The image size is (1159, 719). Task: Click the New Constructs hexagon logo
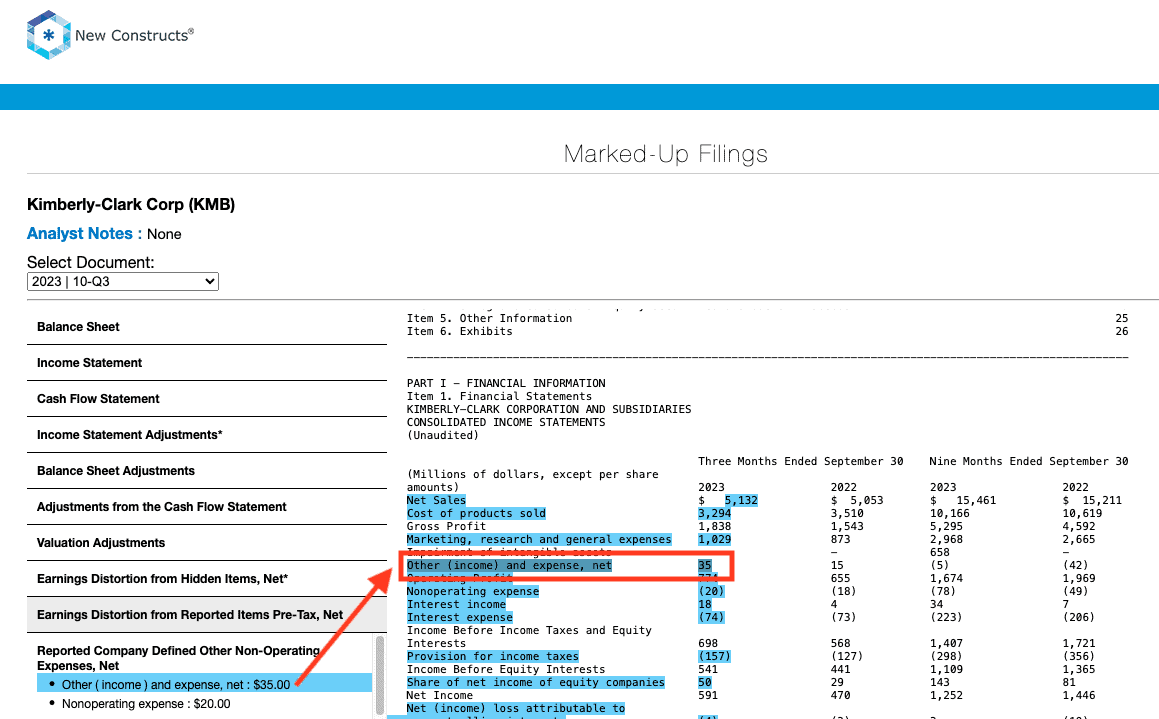[x=48, y=35]
